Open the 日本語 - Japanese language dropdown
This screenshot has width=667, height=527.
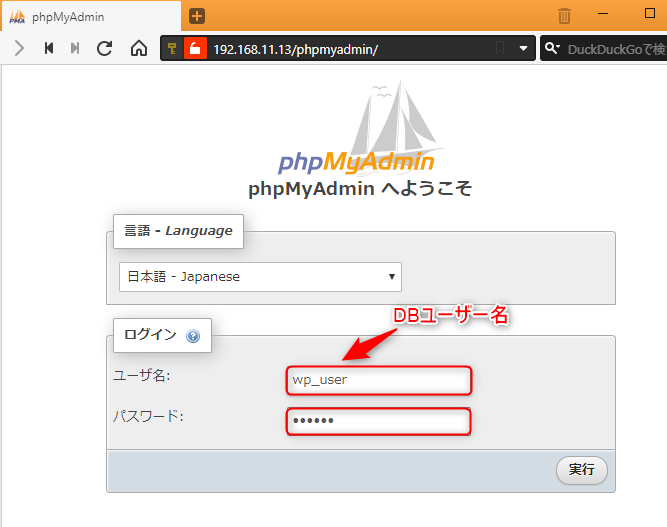(x=260, y=277)
